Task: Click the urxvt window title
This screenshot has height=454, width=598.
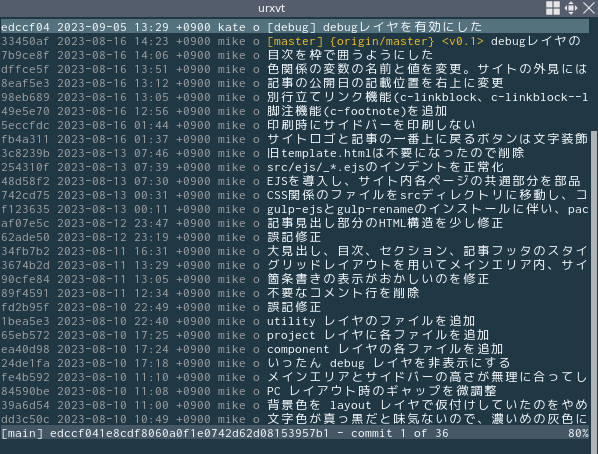Action: tap(272, 8)
